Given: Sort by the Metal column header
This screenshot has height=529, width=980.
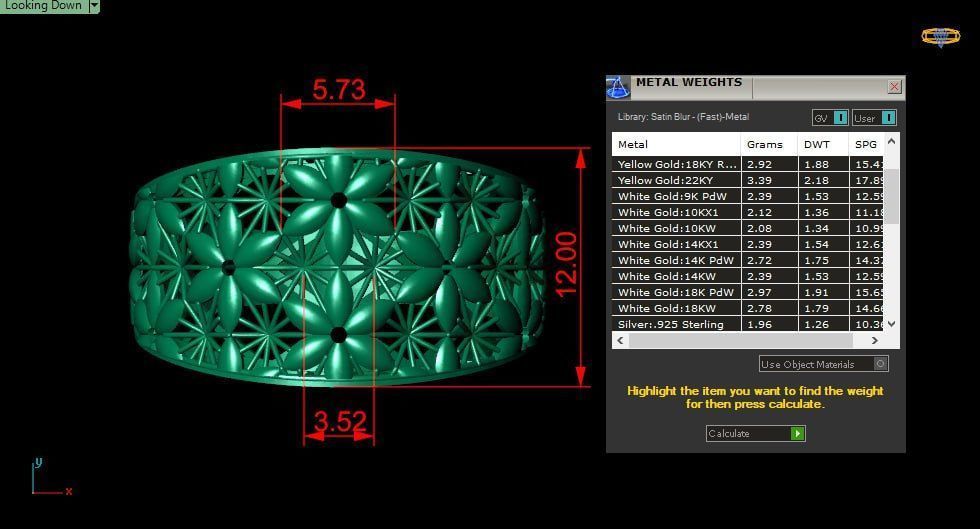Looking at the screenshot, I should pyautogui.click(x=676, y=144).
